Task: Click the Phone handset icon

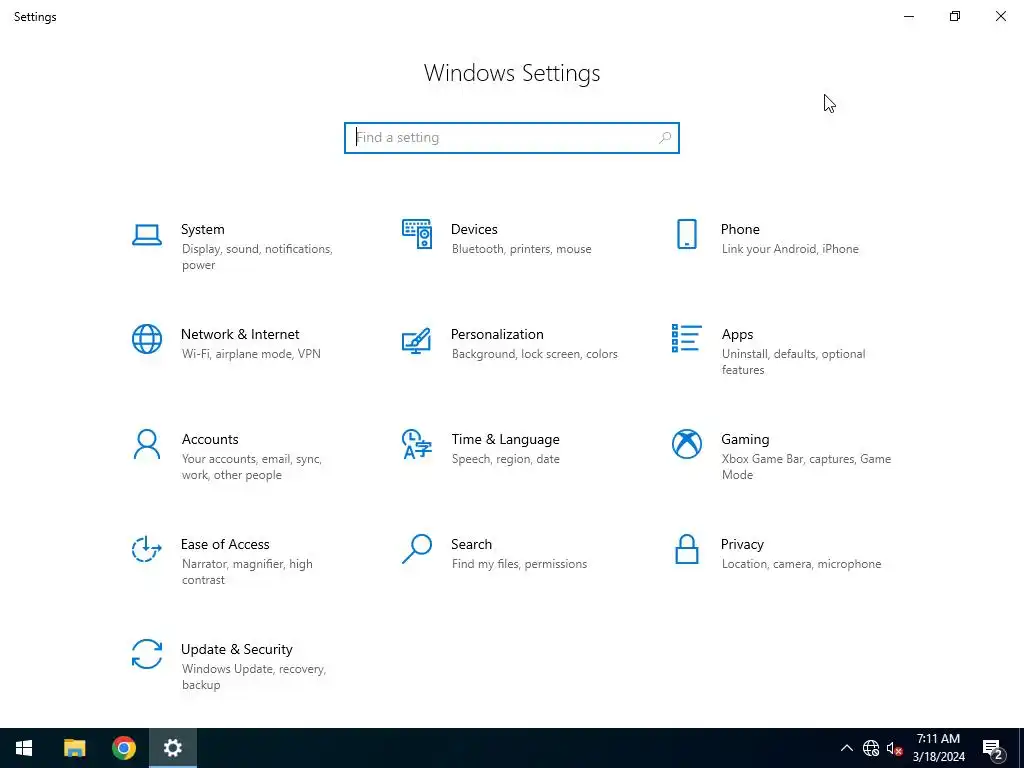Action: point(686,234)
